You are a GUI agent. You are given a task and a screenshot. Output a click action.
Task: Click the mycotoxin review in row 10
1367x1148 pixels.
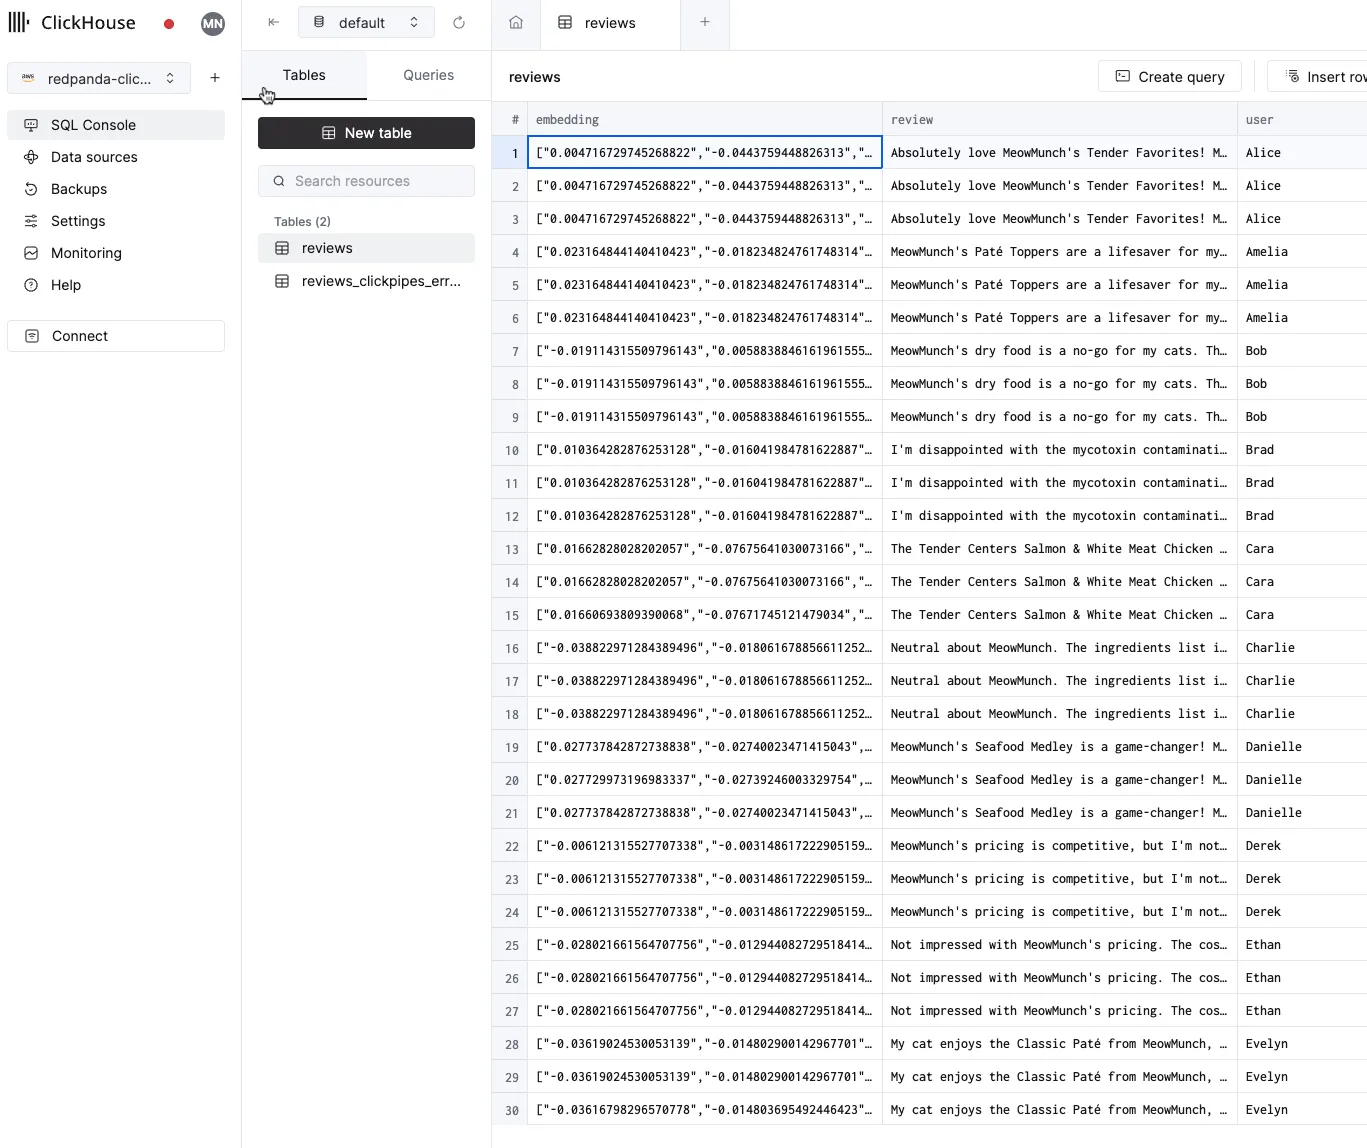pos(1059,450)
